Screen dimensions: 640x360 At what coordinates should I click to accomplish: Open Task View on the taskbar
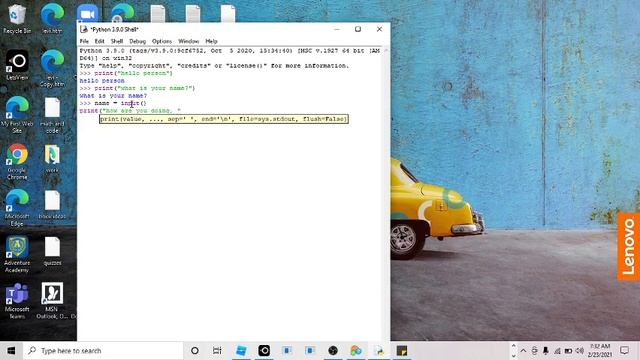pos(217,351)
